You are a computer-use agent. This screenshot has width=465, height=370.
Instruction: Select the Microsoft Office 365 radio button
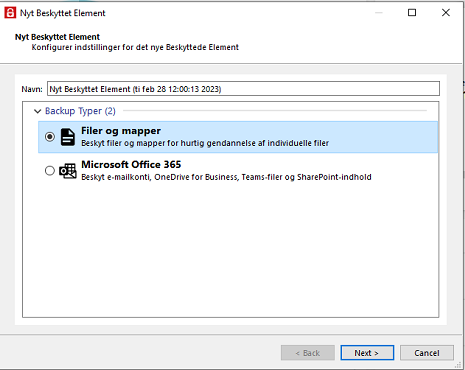pos(50,171)
